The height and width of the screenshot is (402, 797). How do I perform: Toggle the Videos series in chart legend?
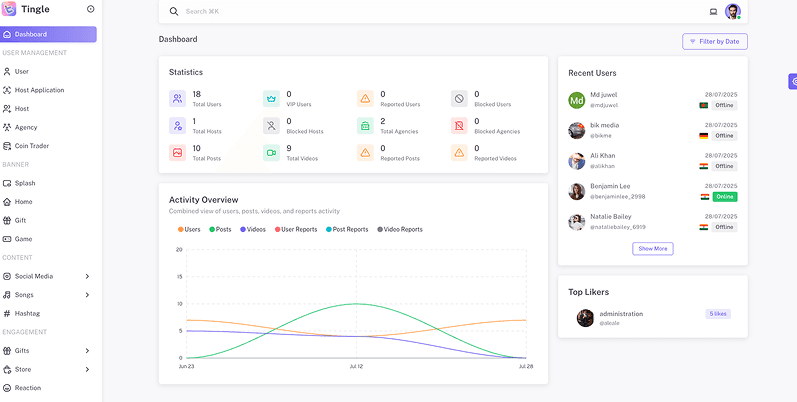tap(253, 230)
